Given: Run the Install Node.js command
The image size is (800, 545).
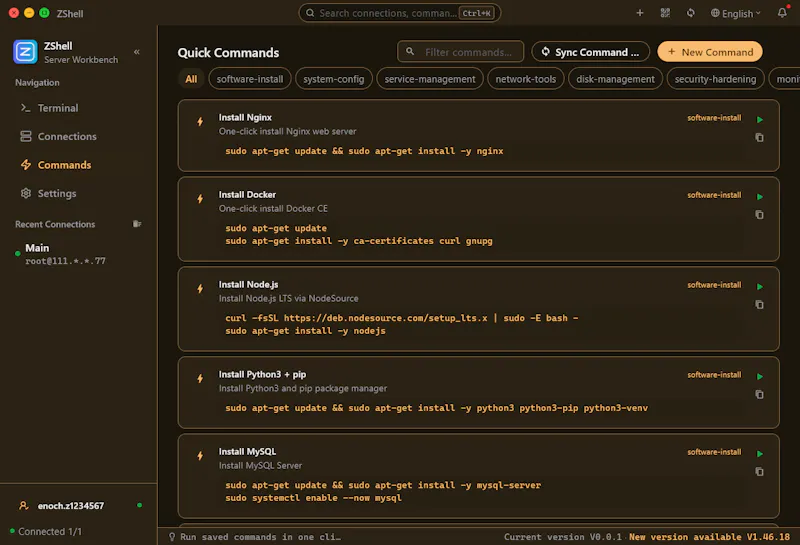Looking at the screenshot, I should [x=760, y=286].
